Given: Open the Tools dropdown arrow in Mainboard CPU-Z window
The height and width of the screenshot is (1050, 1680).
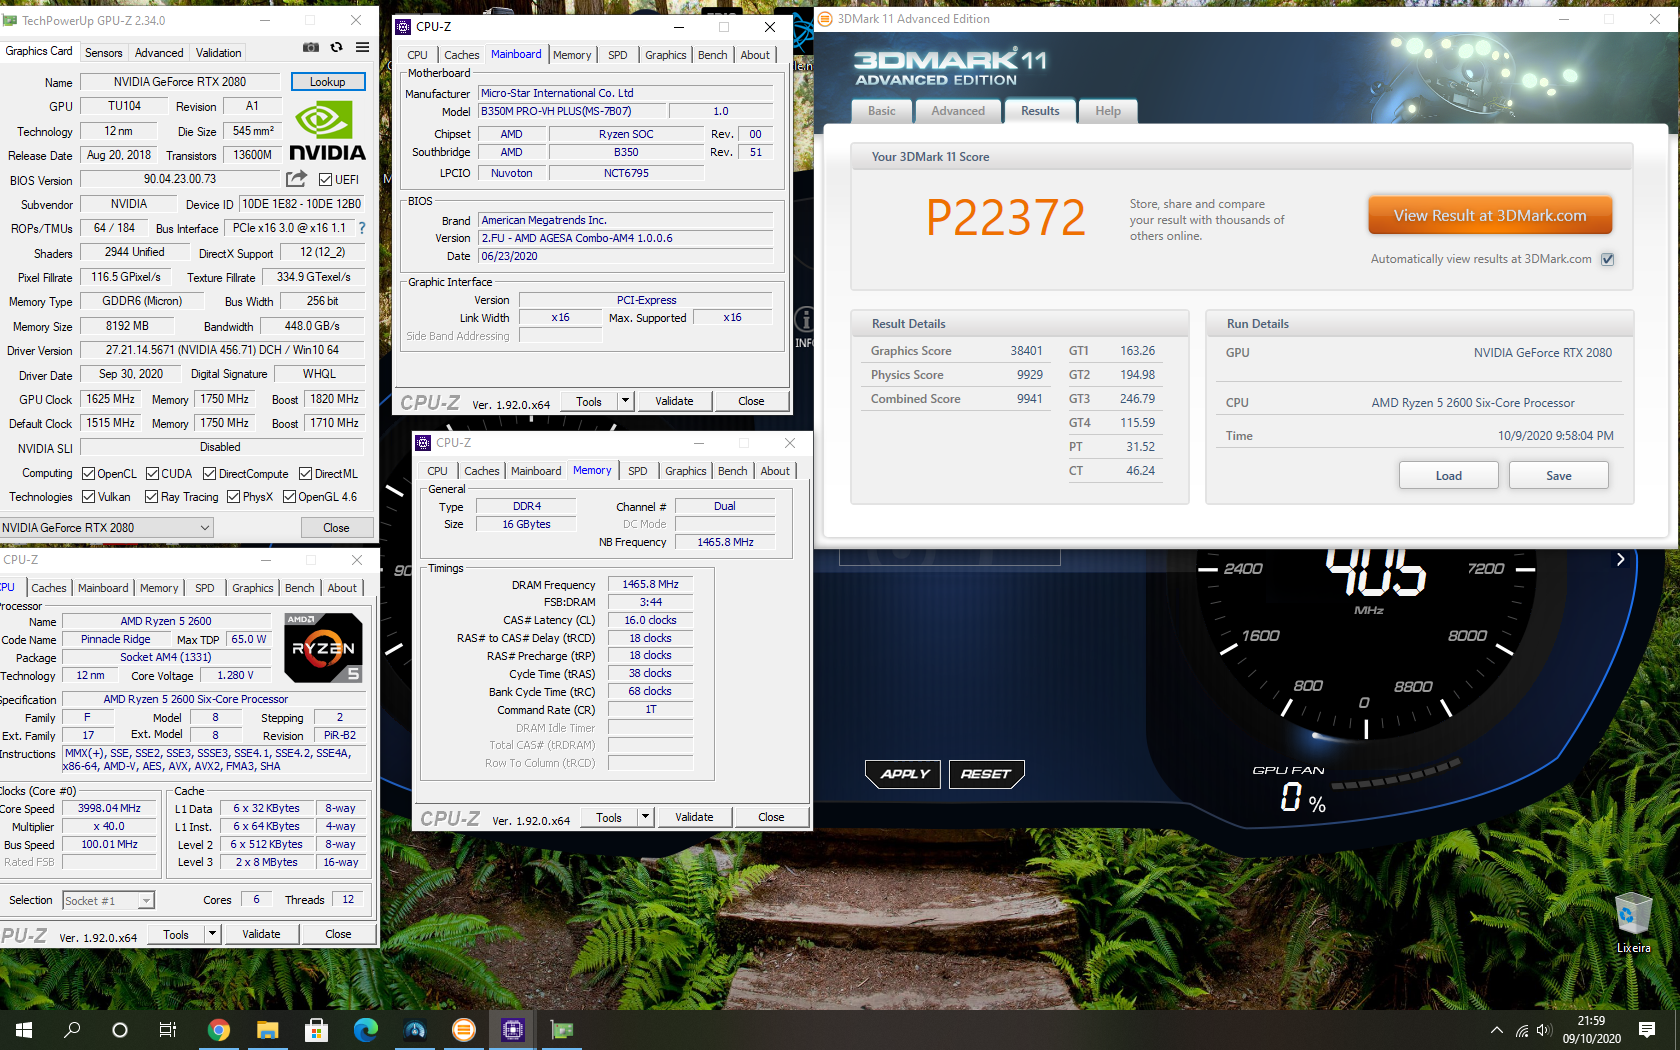Looking at the screenshot, I should point(625,401).
